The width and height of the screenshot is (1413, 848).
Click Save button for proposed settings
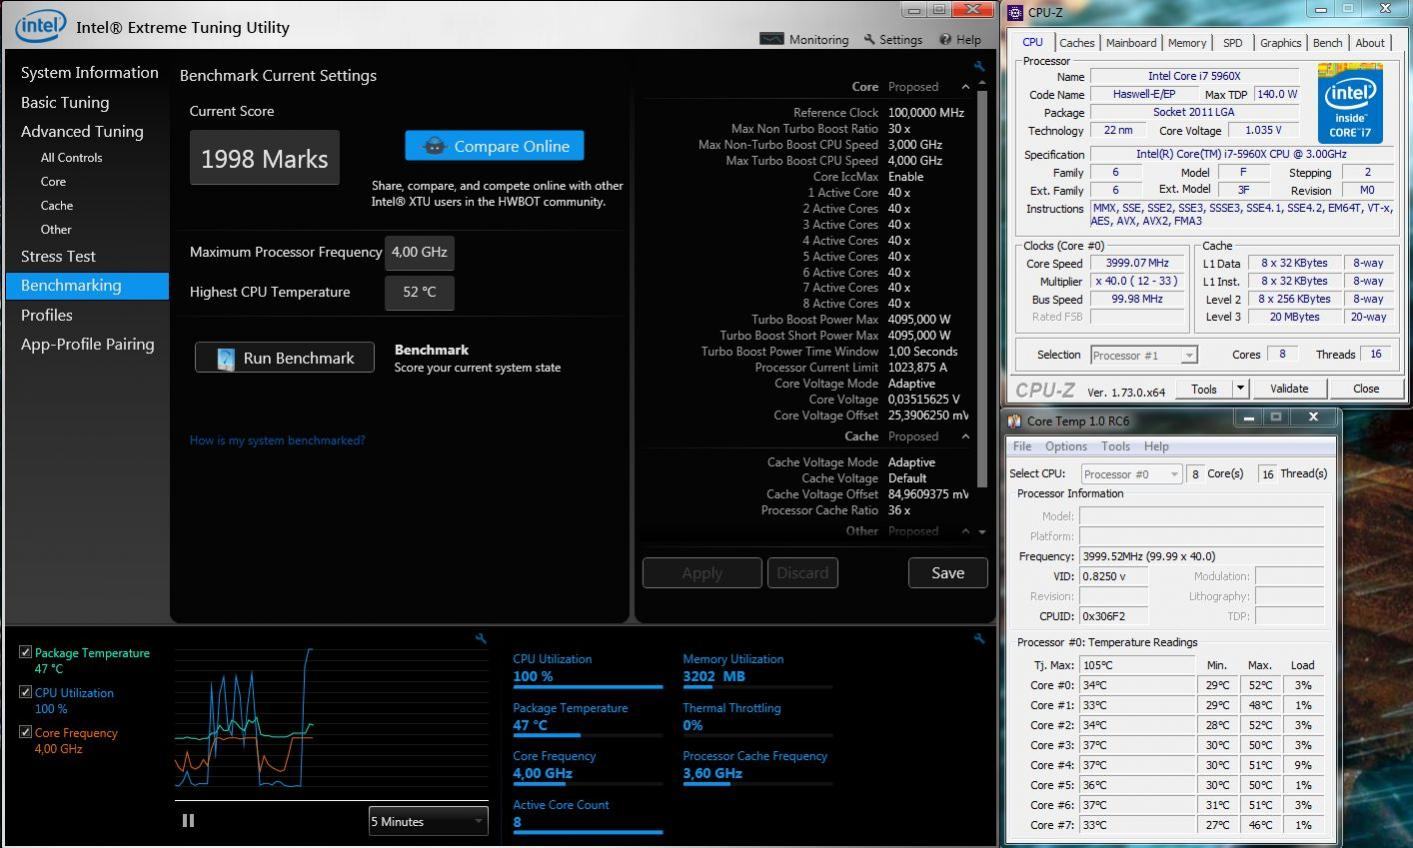[x=948, y=573]
